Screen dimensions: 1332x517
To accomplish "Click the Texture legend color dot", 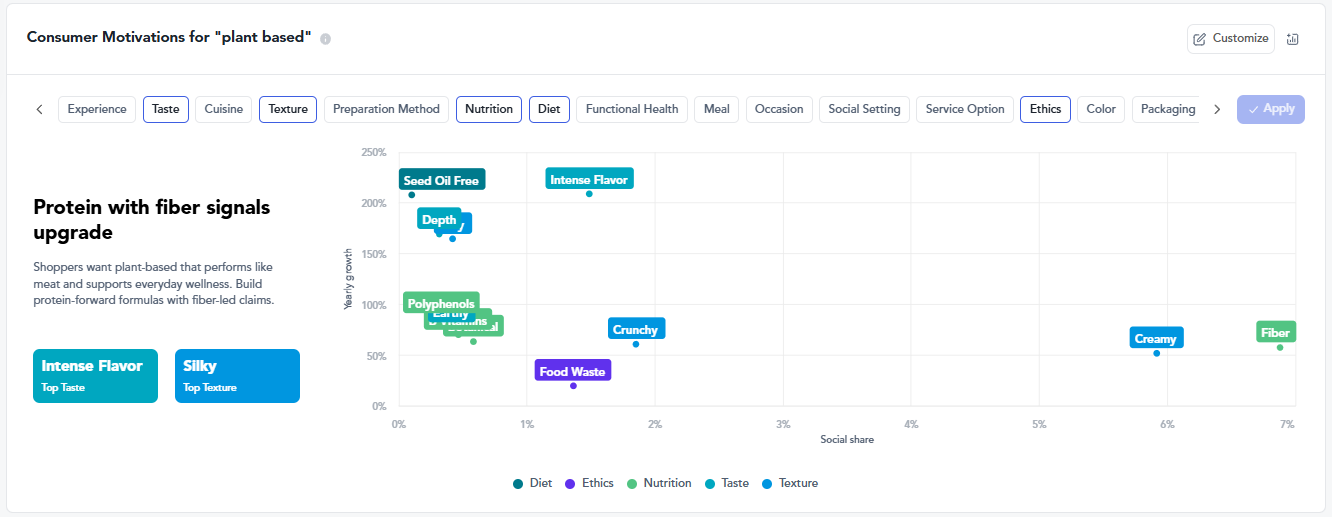I will pos(767,484).
